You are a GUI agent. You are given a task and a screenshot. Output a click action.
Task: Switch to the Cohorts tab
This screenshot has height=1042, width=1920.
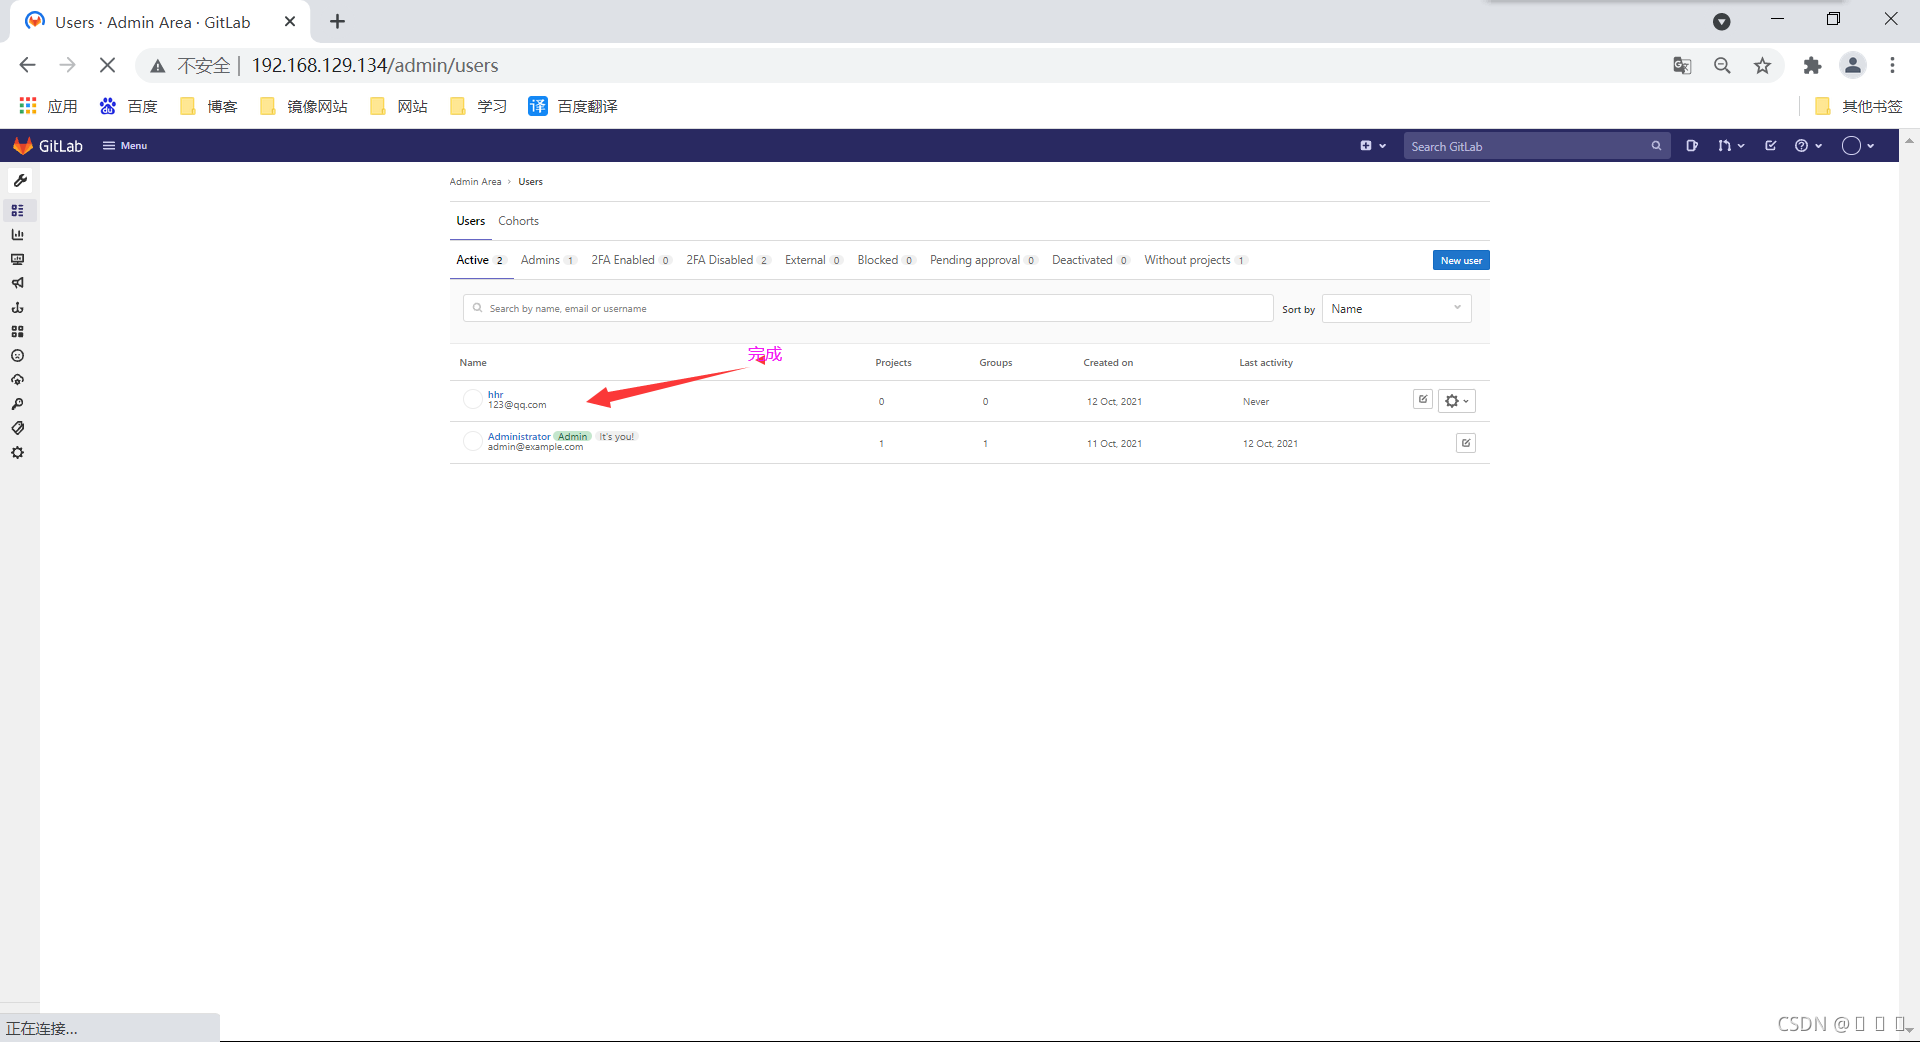[518, 221]
